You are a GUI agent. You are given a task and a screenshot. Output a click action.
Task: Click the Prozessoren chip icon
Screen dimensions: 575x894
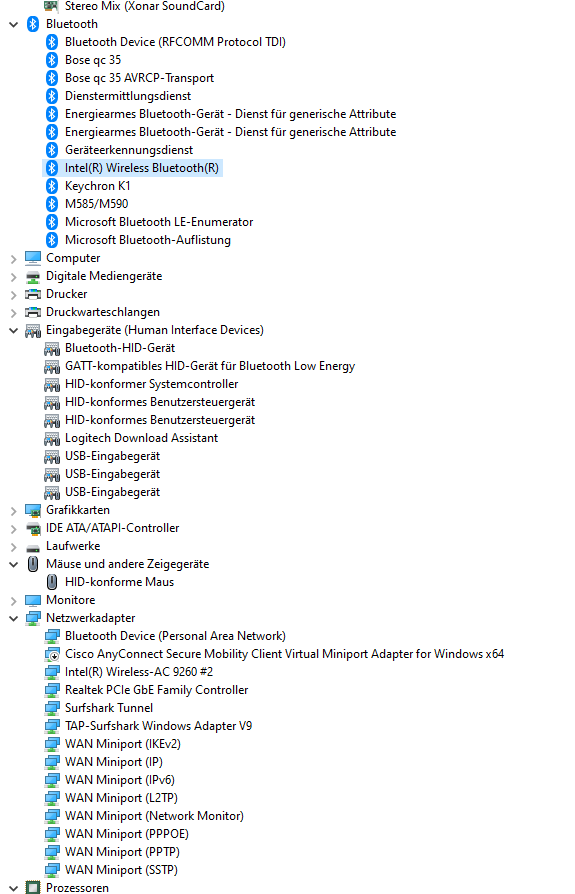click(x=33, y=888)
